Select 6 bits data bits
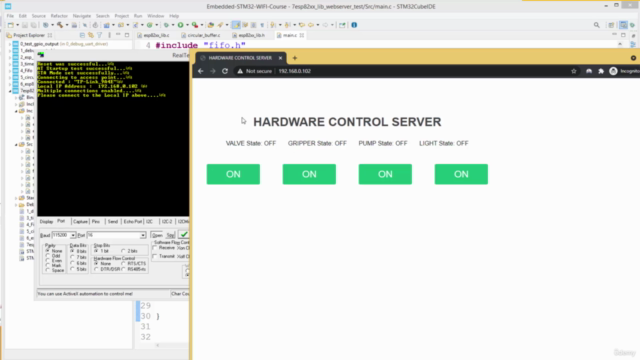The height and width of the screenshot is (360, 640). [x=72, y=263]
